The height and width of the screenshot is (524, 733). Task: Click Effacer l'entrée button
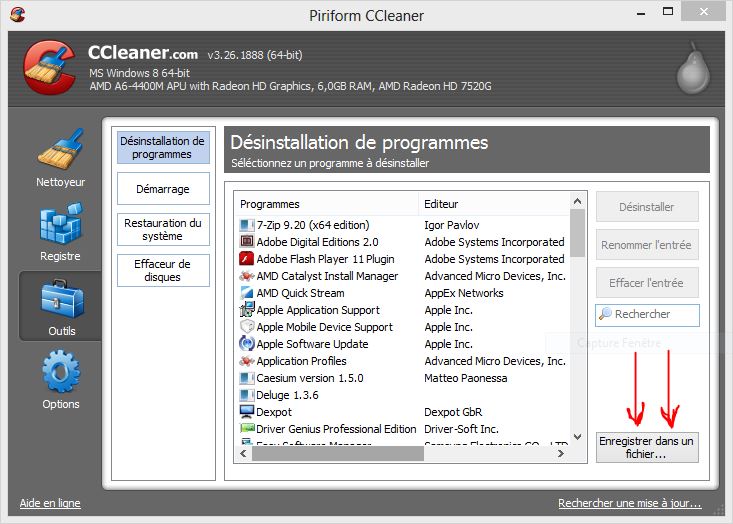click(647, 283)
